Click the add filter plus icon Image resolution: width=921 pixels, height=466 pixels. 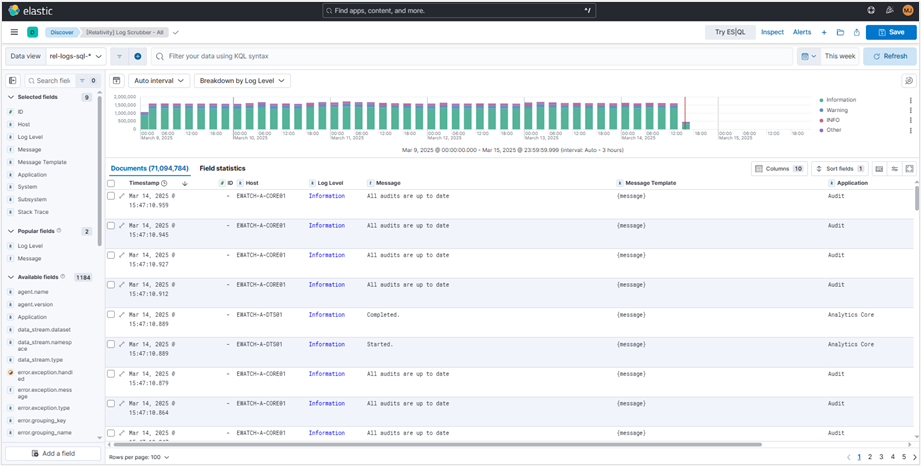pyautogui.click(x=138, y=56)
